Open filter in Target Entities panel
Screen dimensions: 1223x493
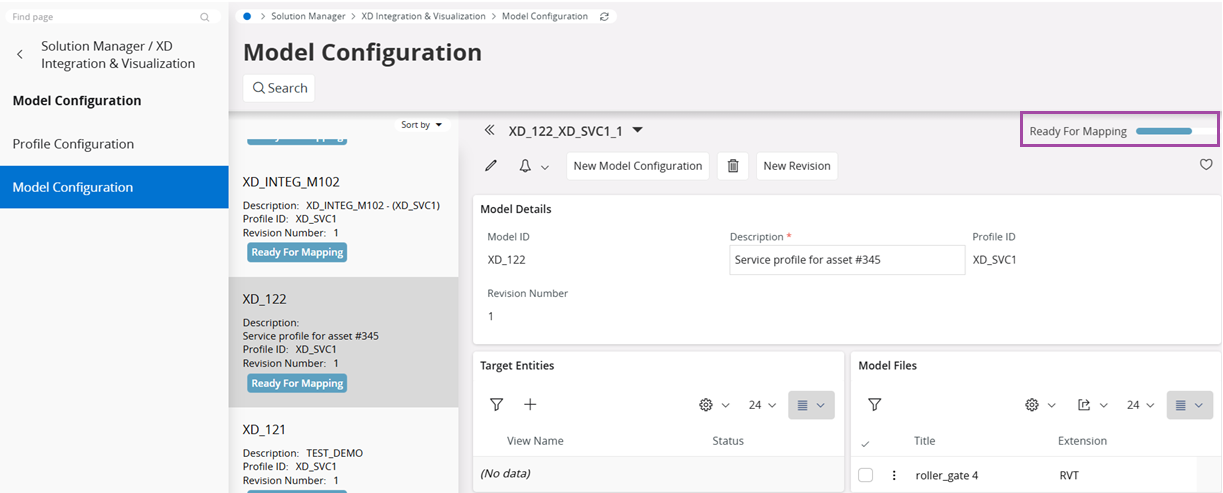tap(496, 405)
